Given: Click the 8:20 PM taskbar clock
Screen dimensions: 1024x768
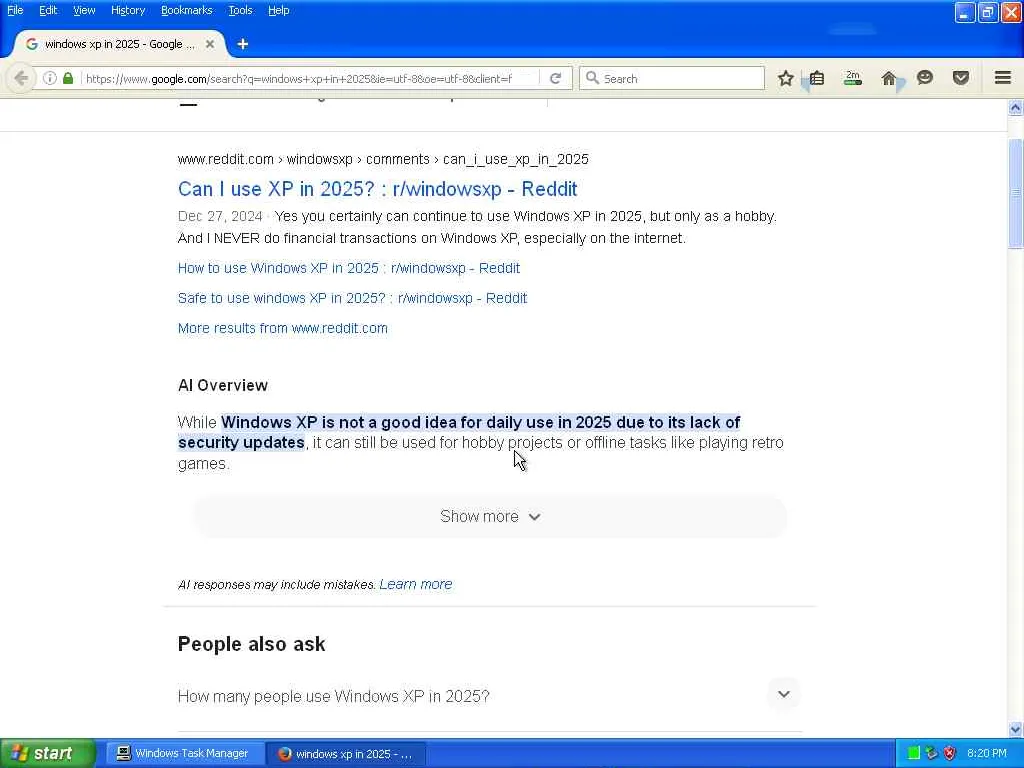Looking at the screenshot, I should pyautogui.click(x=986, y=753).
